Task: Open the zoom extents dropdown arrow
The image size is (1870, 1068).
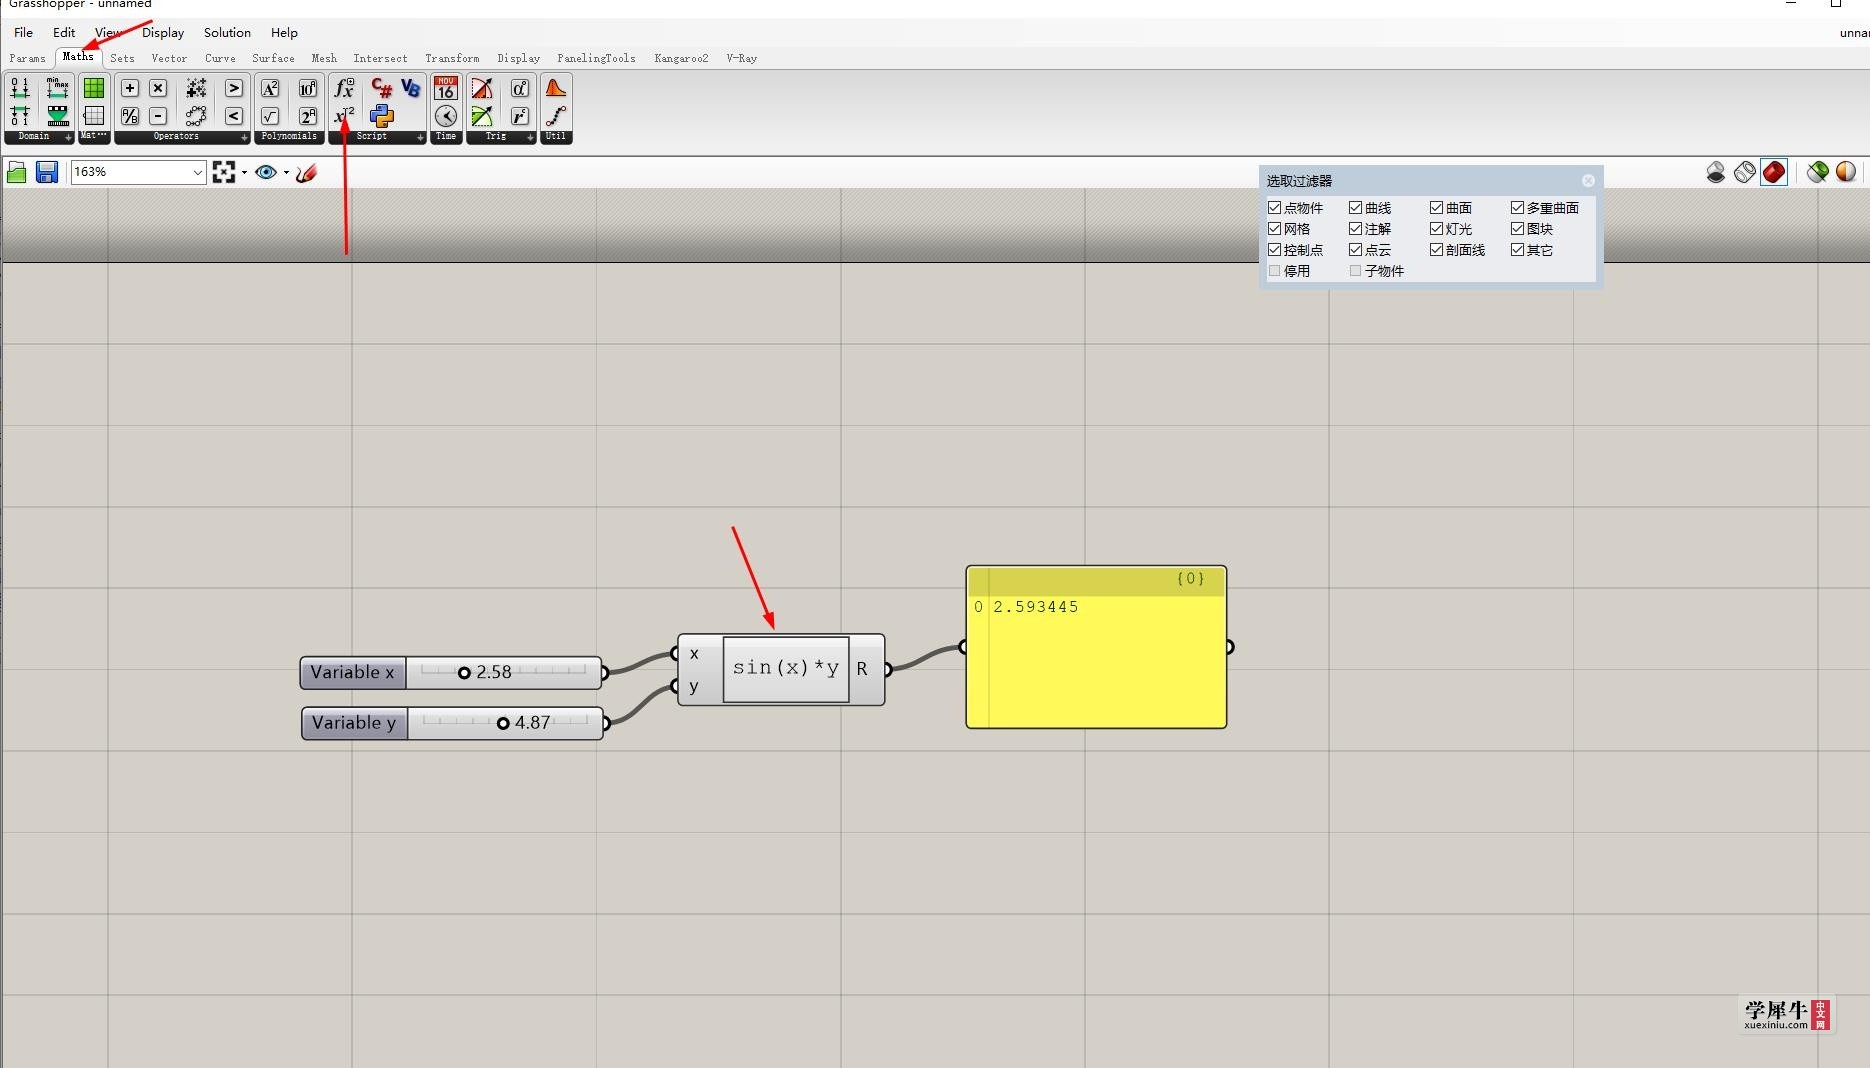Action: pos(244,172)
